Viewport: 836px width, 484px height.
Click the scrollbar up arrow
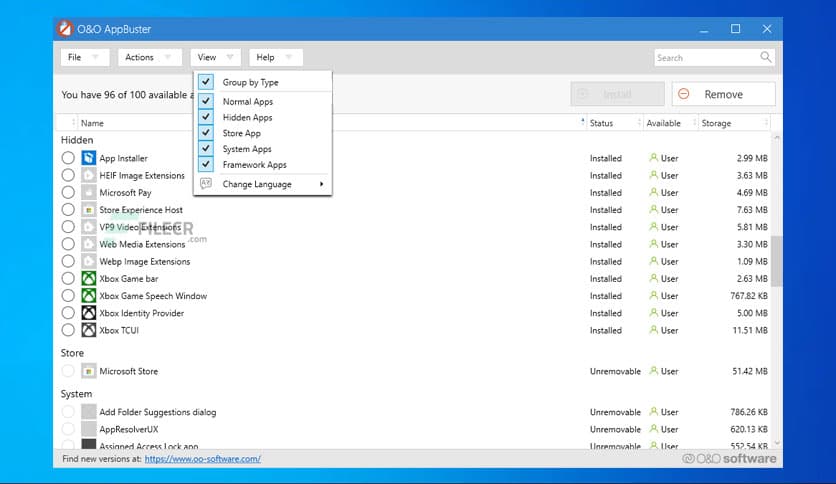tap(777, 138)
